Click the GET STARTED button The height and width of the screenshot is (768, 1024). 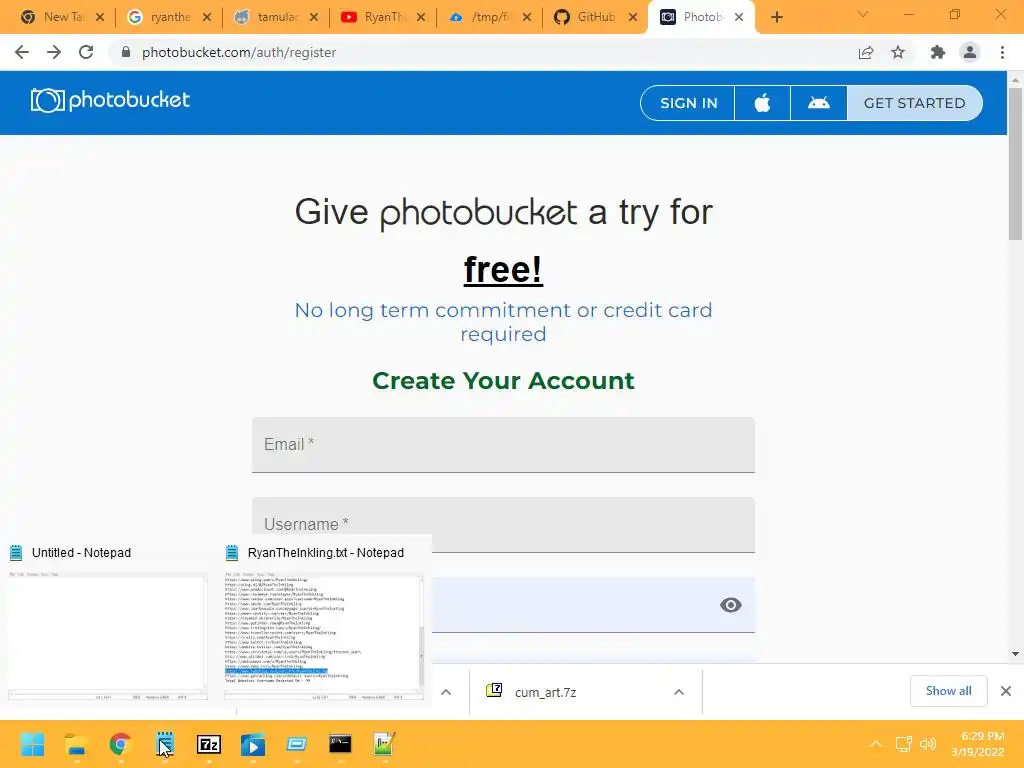(x=914, y=103)
